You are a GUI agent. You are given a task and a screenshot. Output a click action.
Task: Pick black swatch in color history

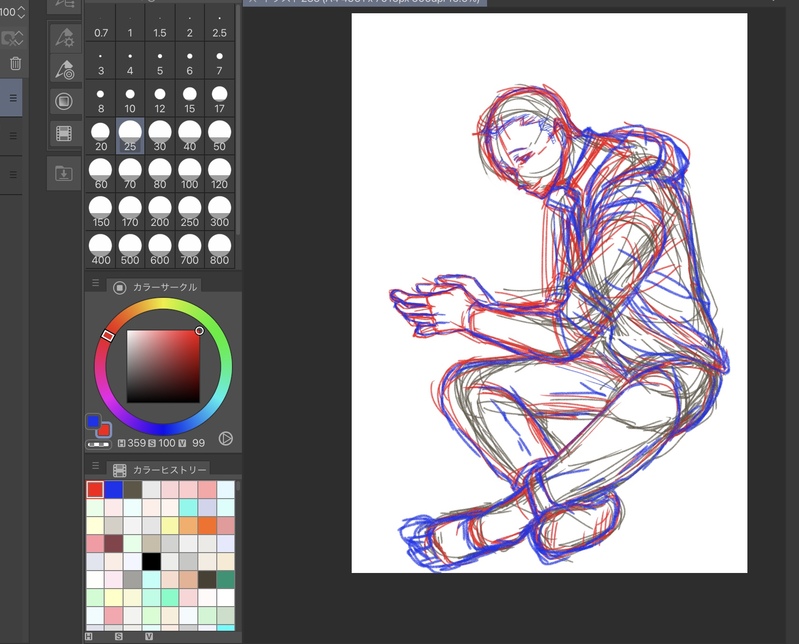pos(151,561)
